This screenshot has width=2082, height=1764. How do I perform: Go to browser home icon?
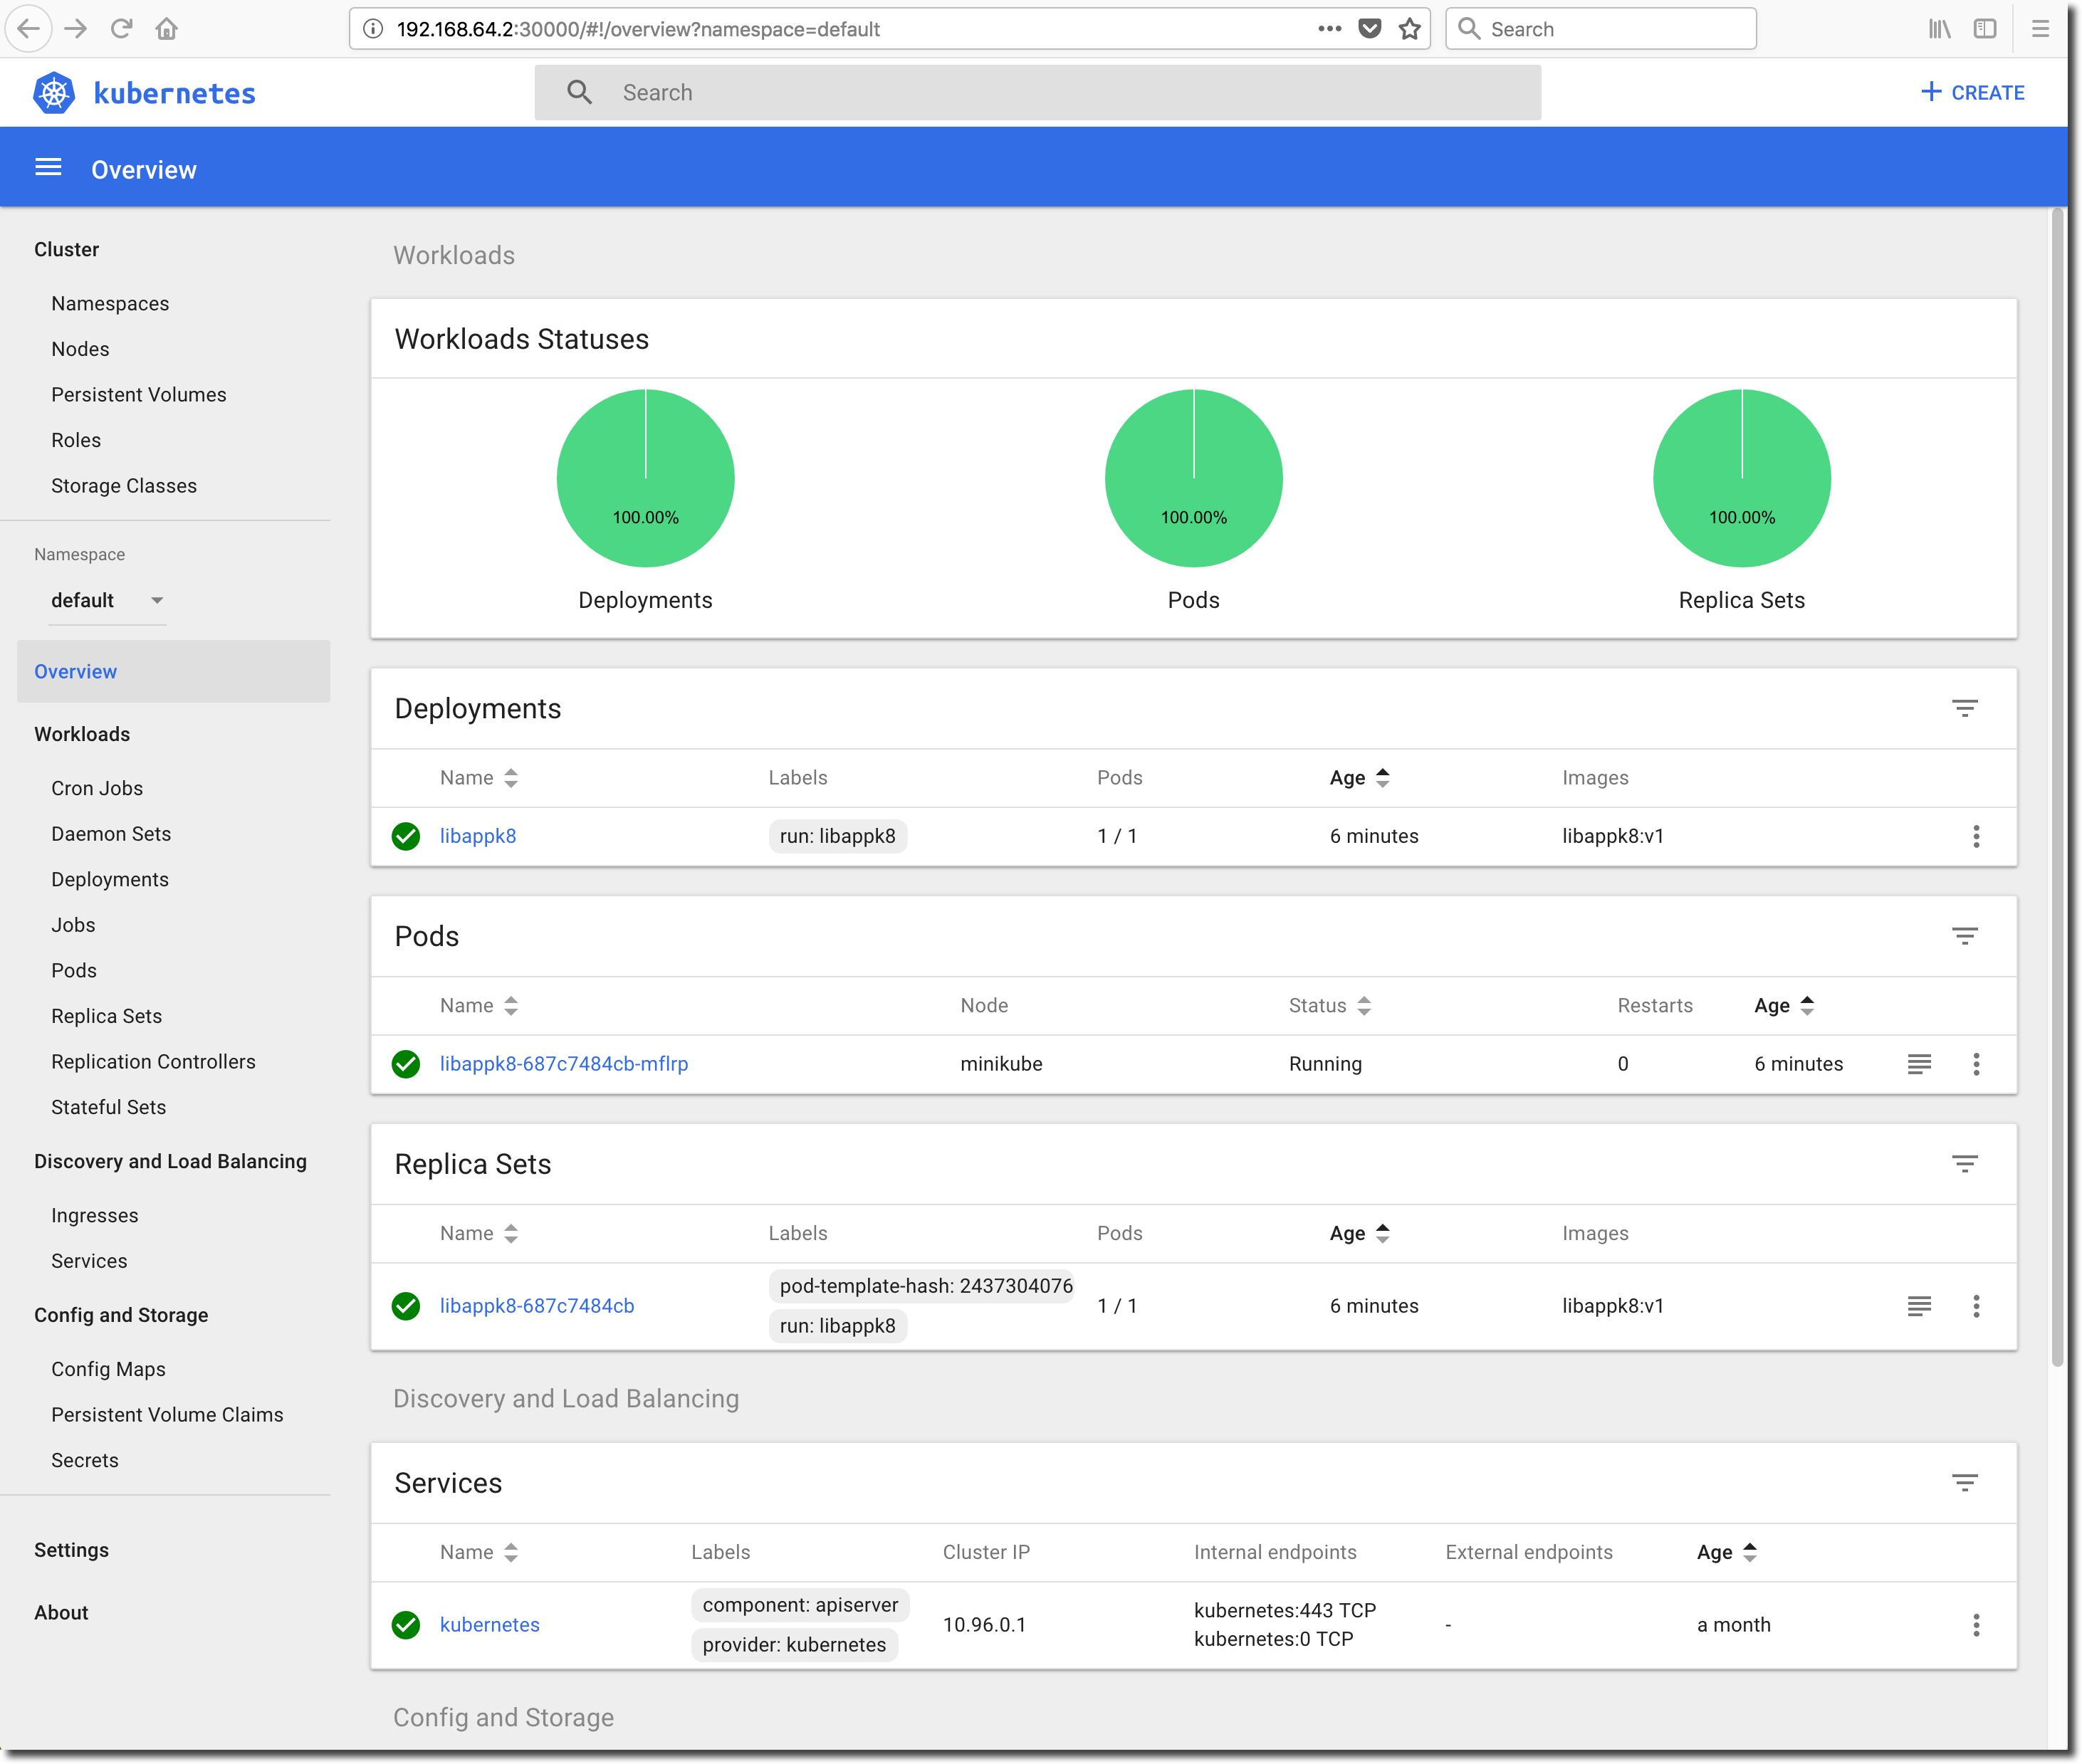167,29
